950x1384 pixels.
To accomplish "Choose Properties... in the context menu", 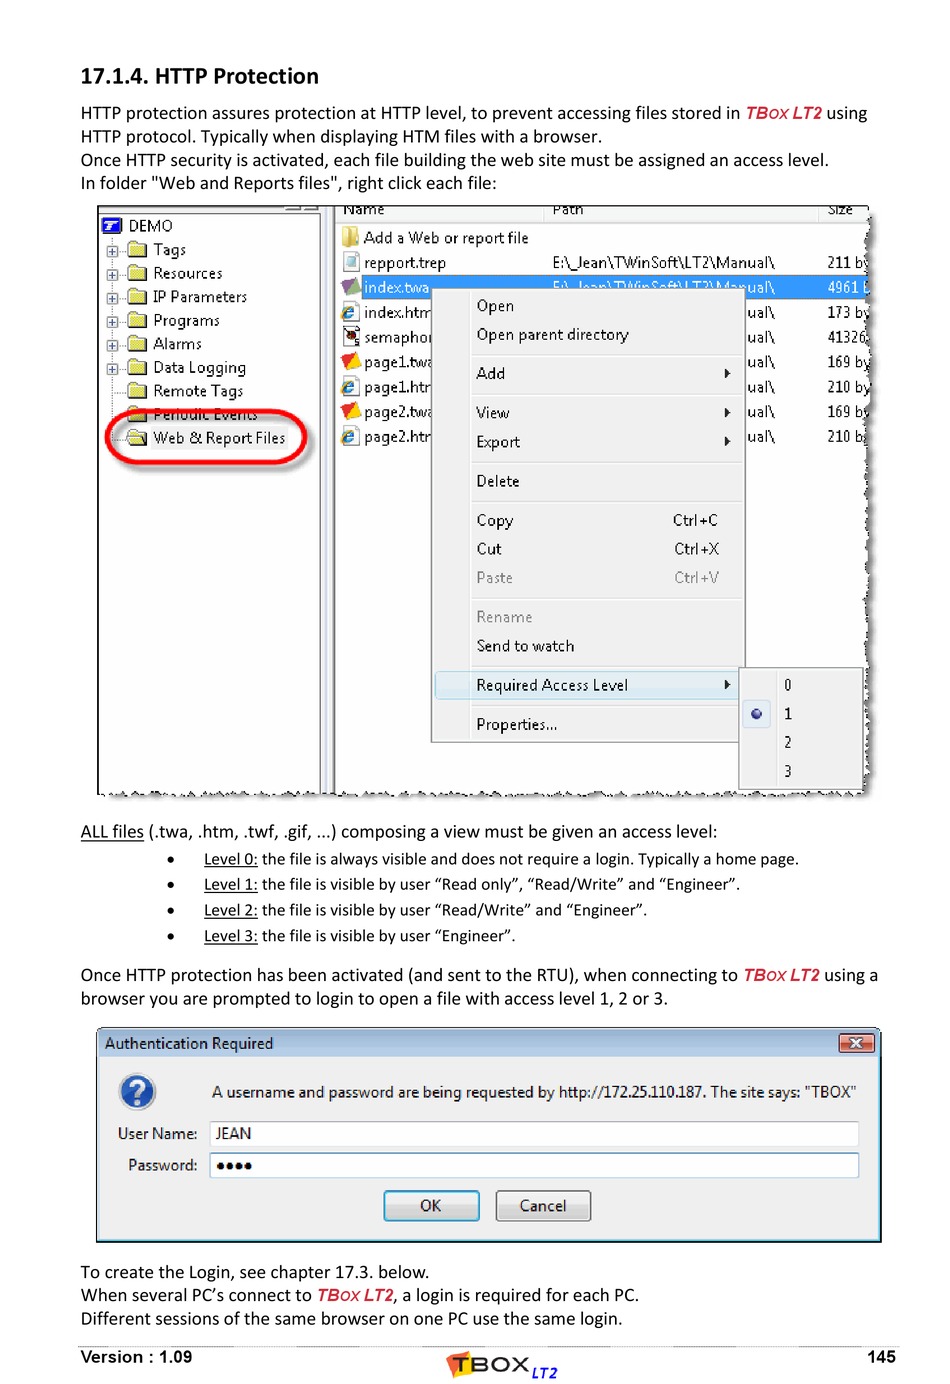I will [x=516, y=724].
